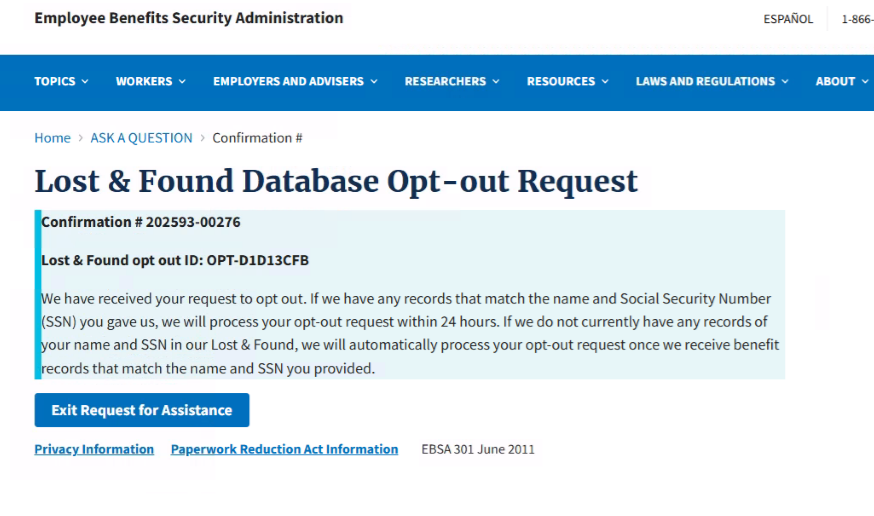Screen dimensions: 874x516
Task: Click the confirmation number 202593-00276
Action: tap(193, 222)
